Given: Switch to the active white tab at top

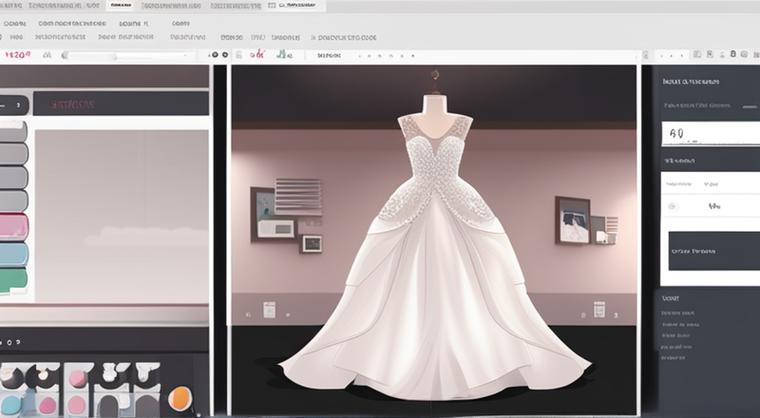Looking at the screenshot, I should [x=120, y=6].
